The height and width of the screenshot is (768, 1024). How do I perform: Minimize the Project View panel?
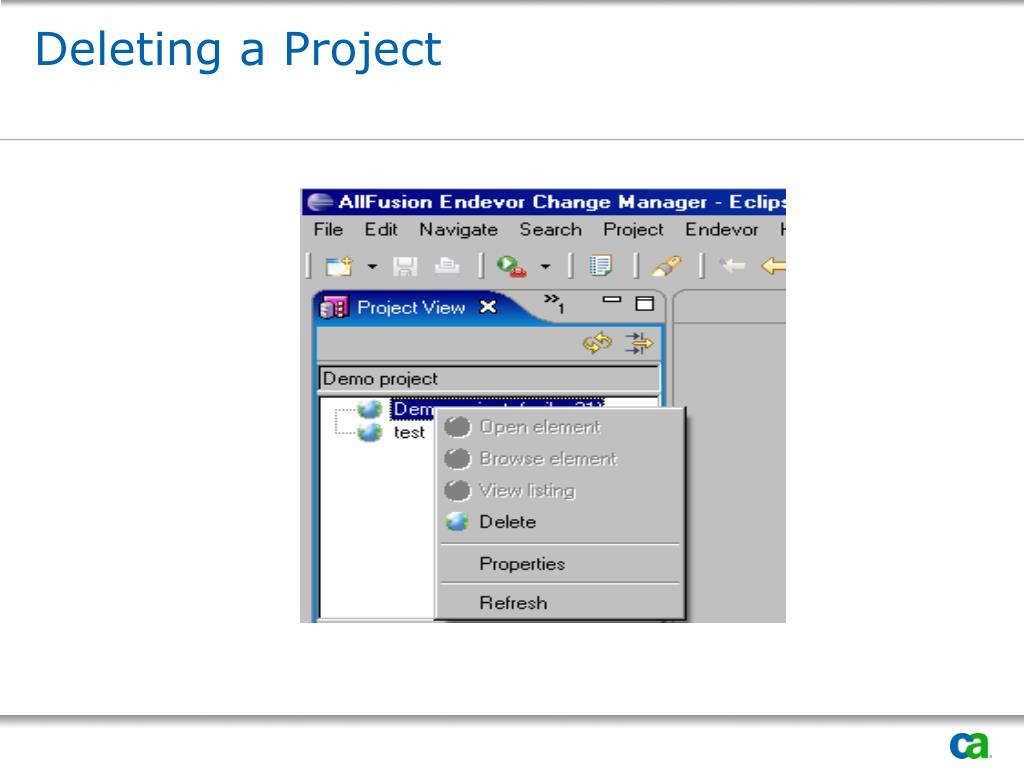pyautogui.click(x=612, y=300)
